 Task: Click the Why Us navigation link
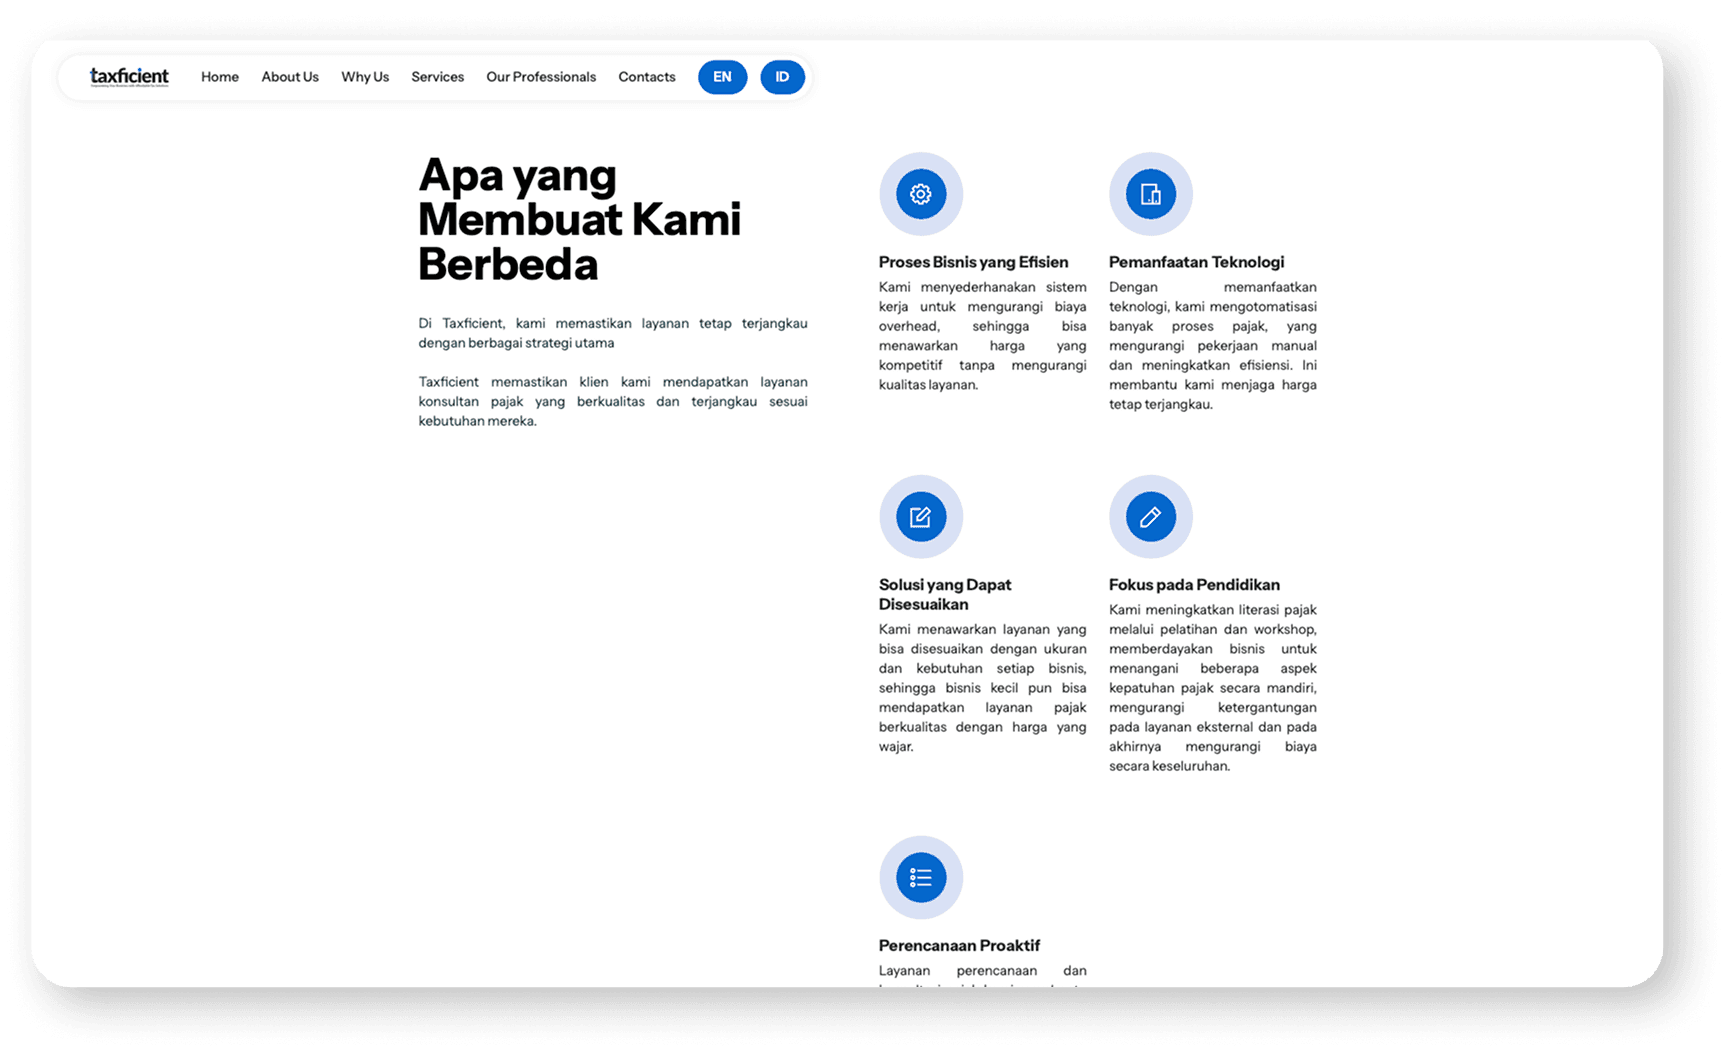coord(364,77)
